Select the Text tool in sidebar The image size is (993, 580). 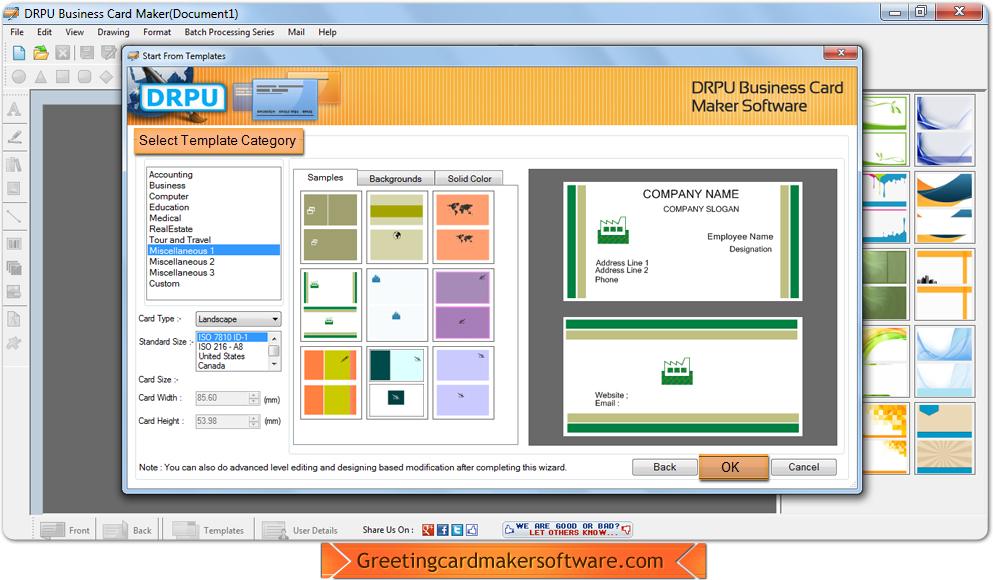14,110
